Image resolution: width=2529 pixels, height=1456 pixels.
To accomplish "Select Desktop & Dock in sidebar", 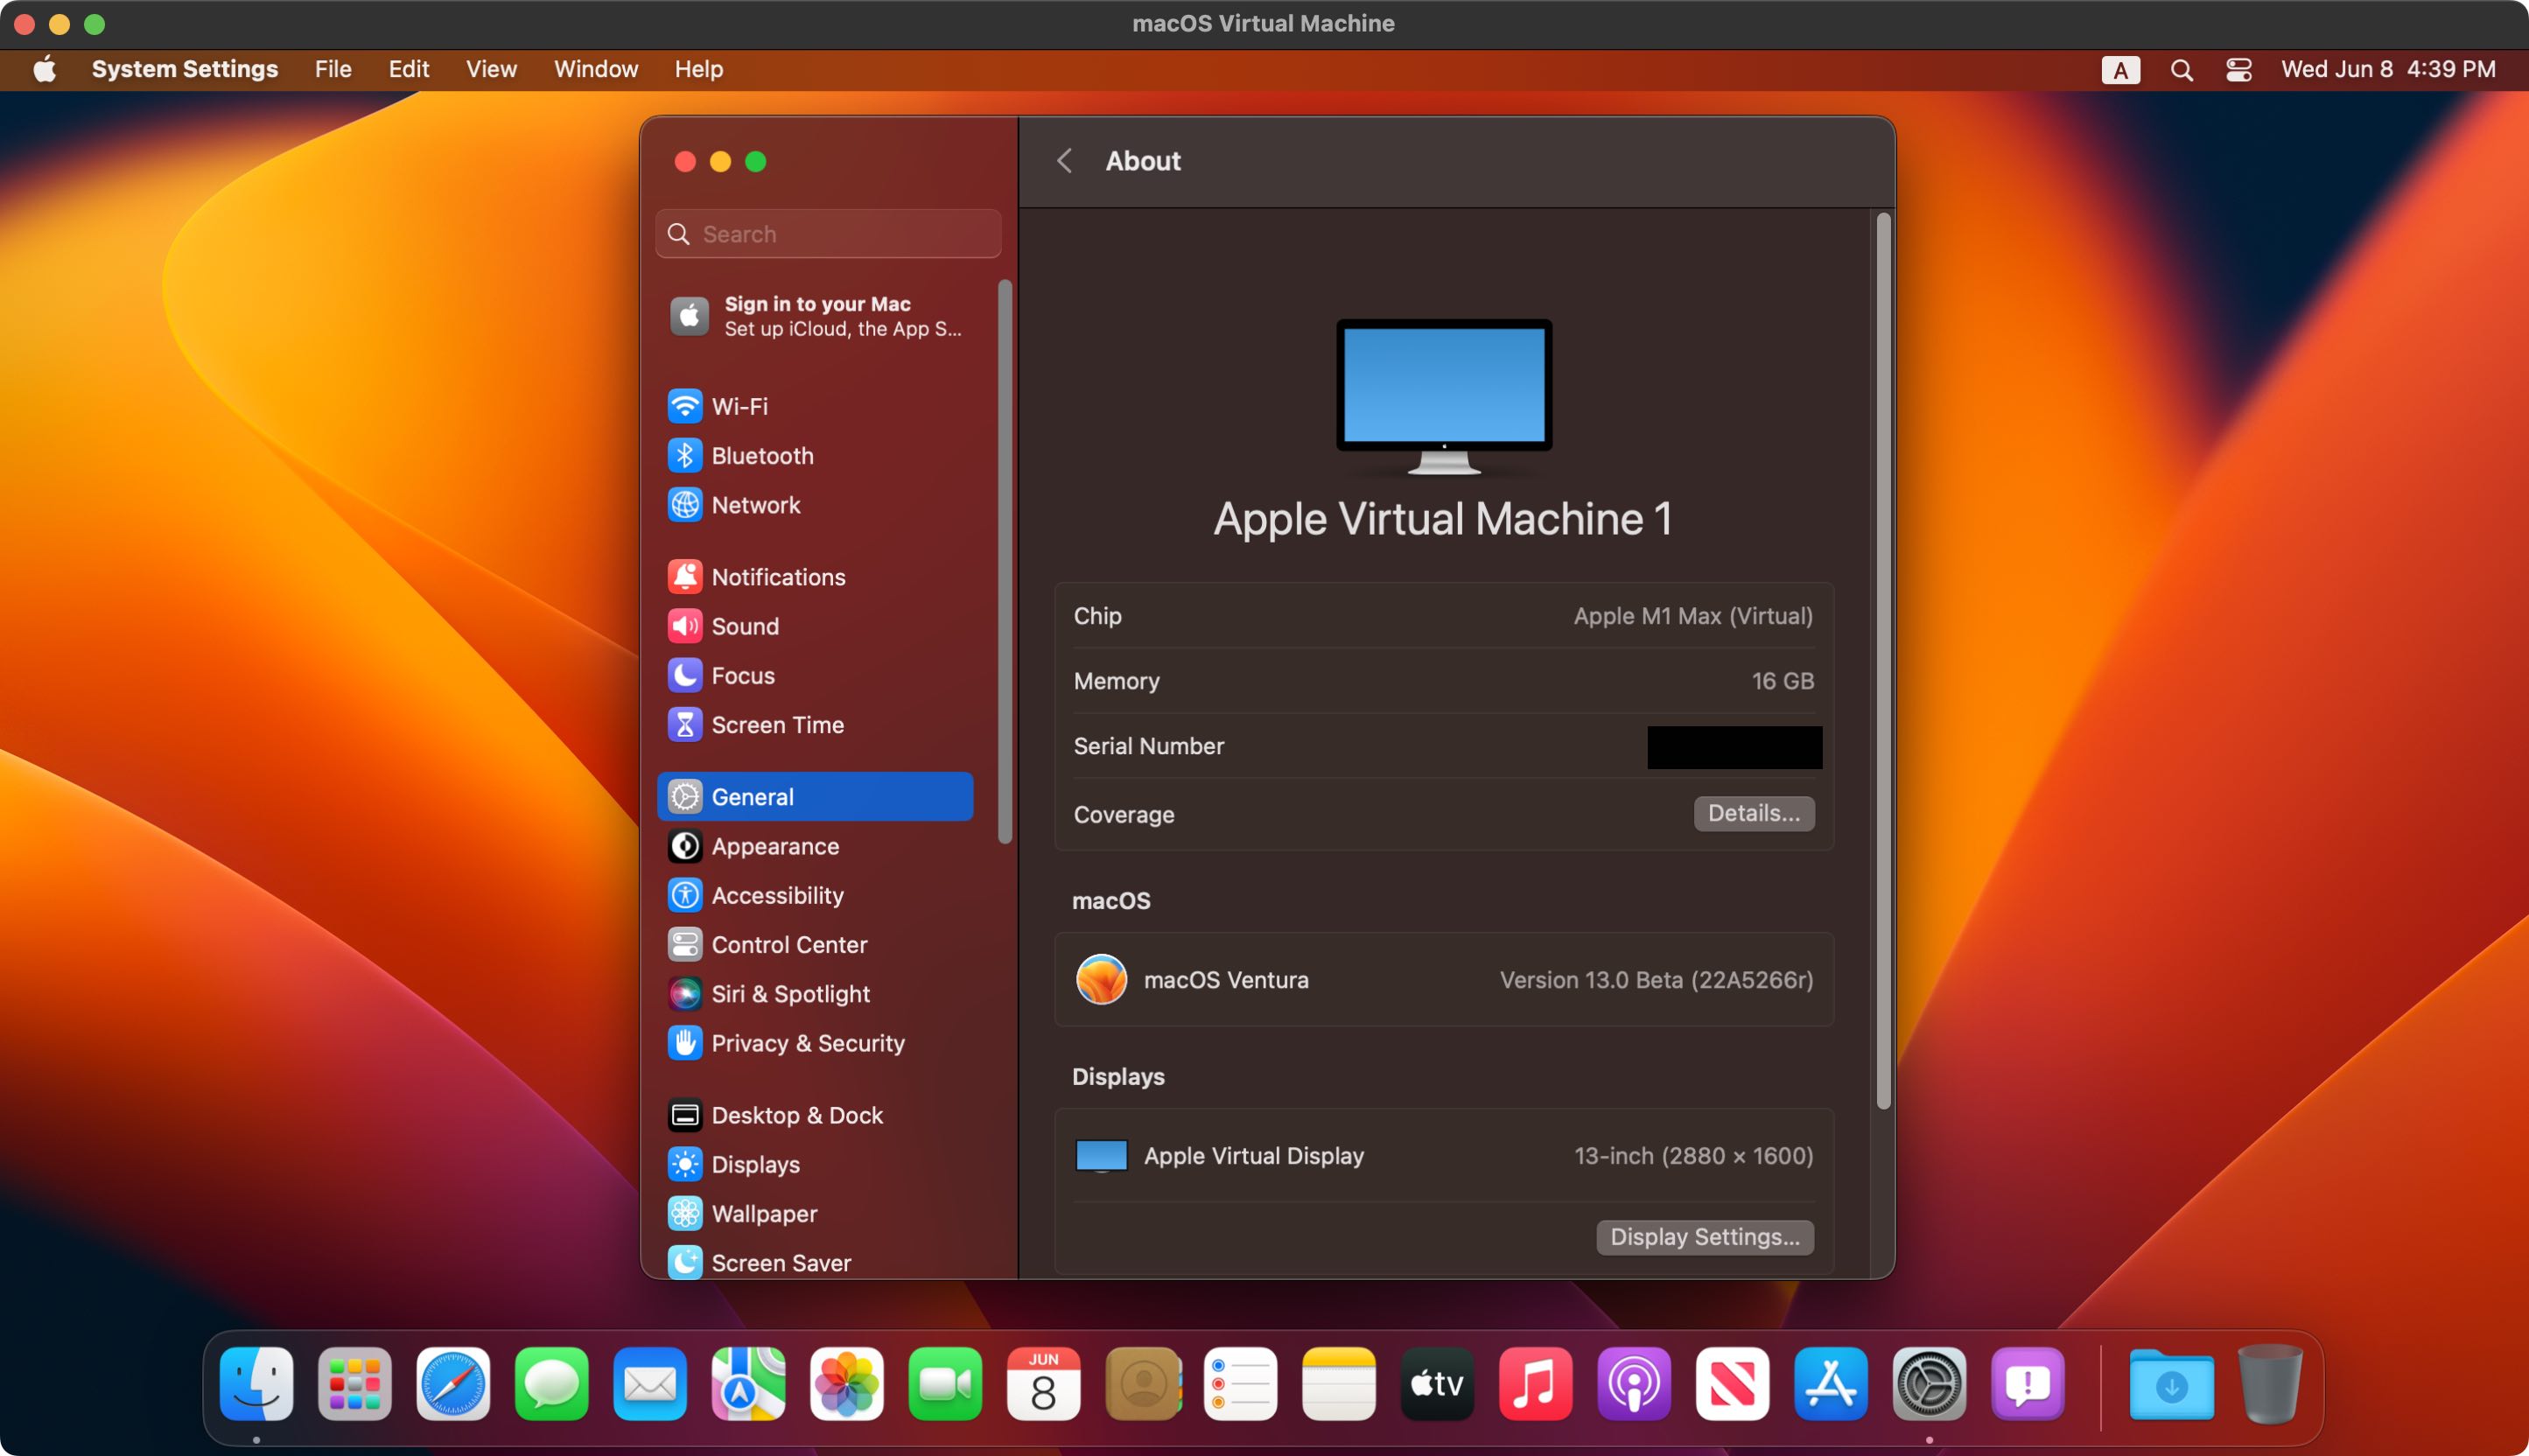I will [x=815, y=1115].
